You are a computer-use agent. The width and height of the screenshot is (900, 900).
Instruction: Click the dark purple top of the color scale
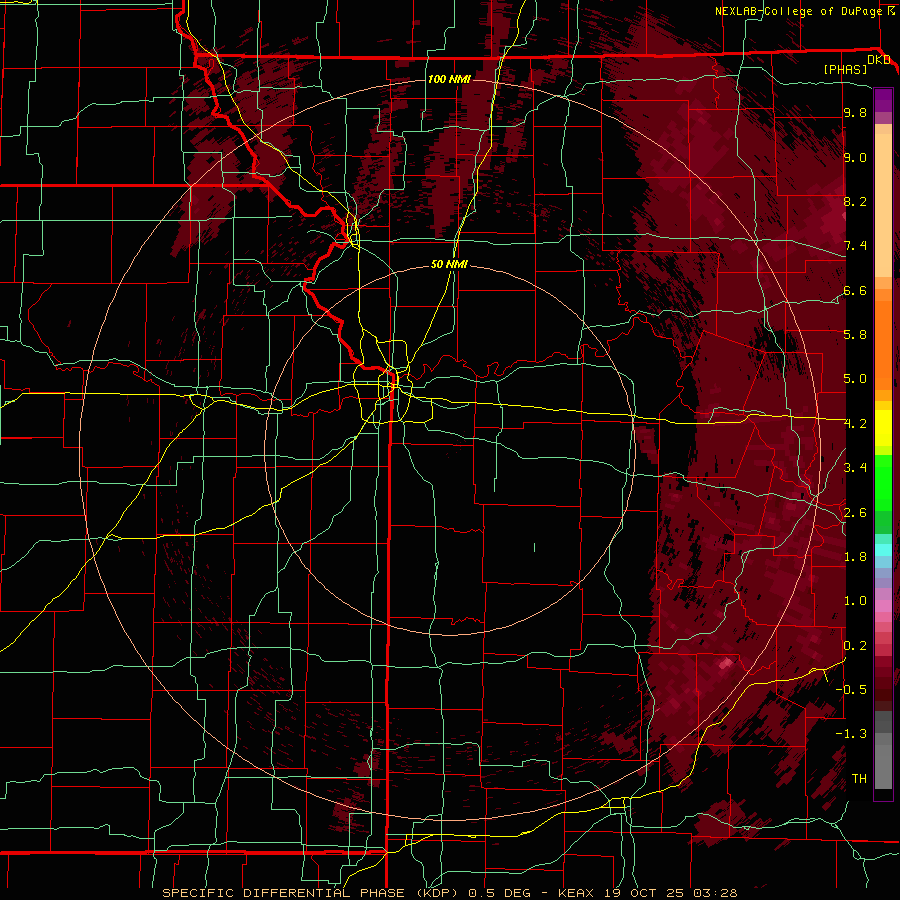click(883, 99)
